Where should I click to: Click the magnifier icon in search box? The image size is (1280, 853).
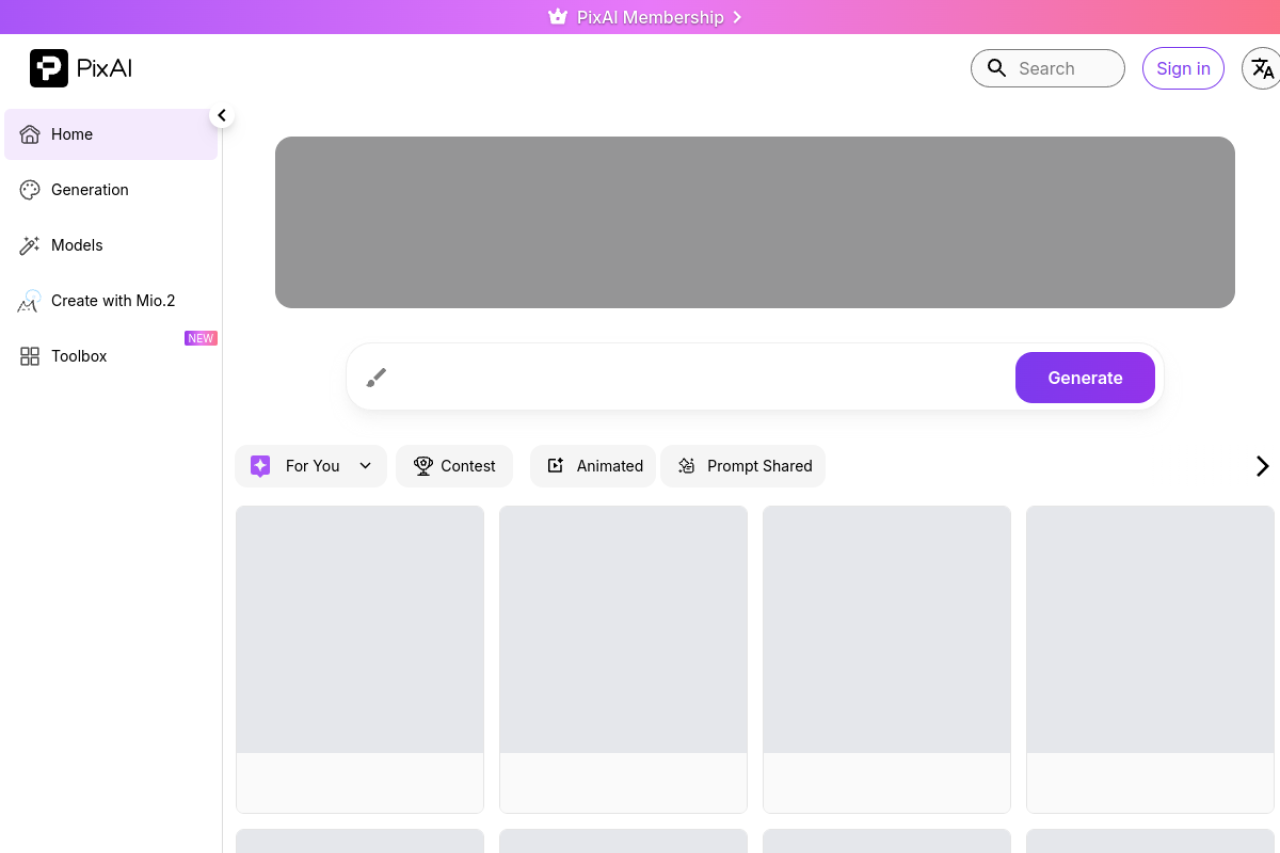[x=997, y=68]
